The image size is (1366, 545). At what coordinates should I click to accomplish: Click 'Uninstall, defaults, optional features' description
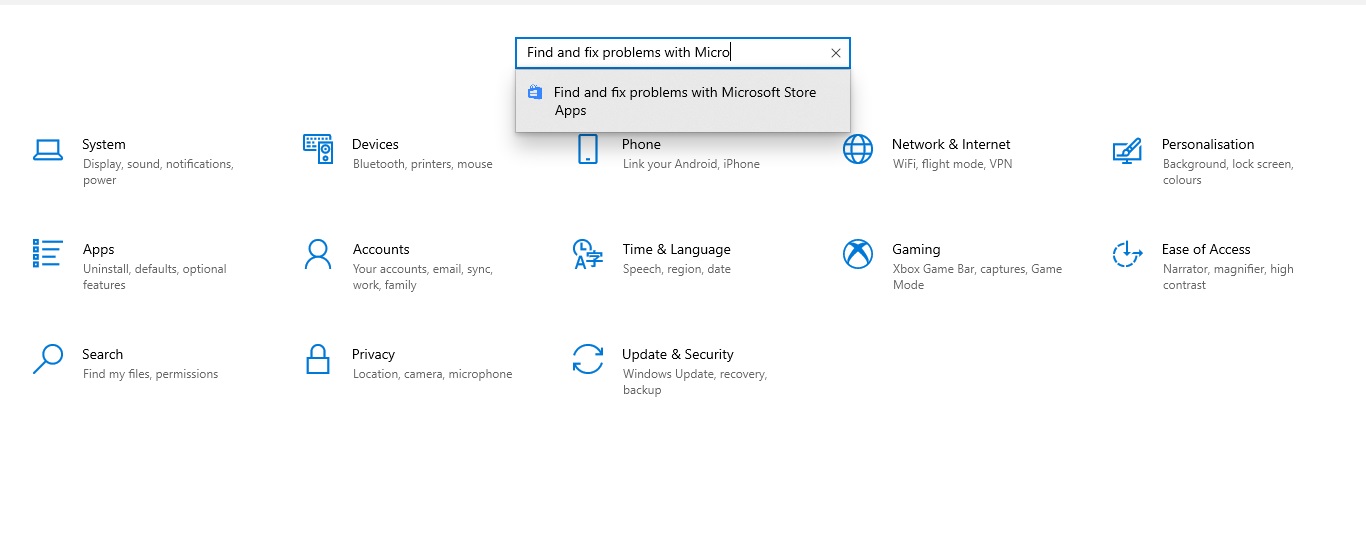(x=155, y=277)
